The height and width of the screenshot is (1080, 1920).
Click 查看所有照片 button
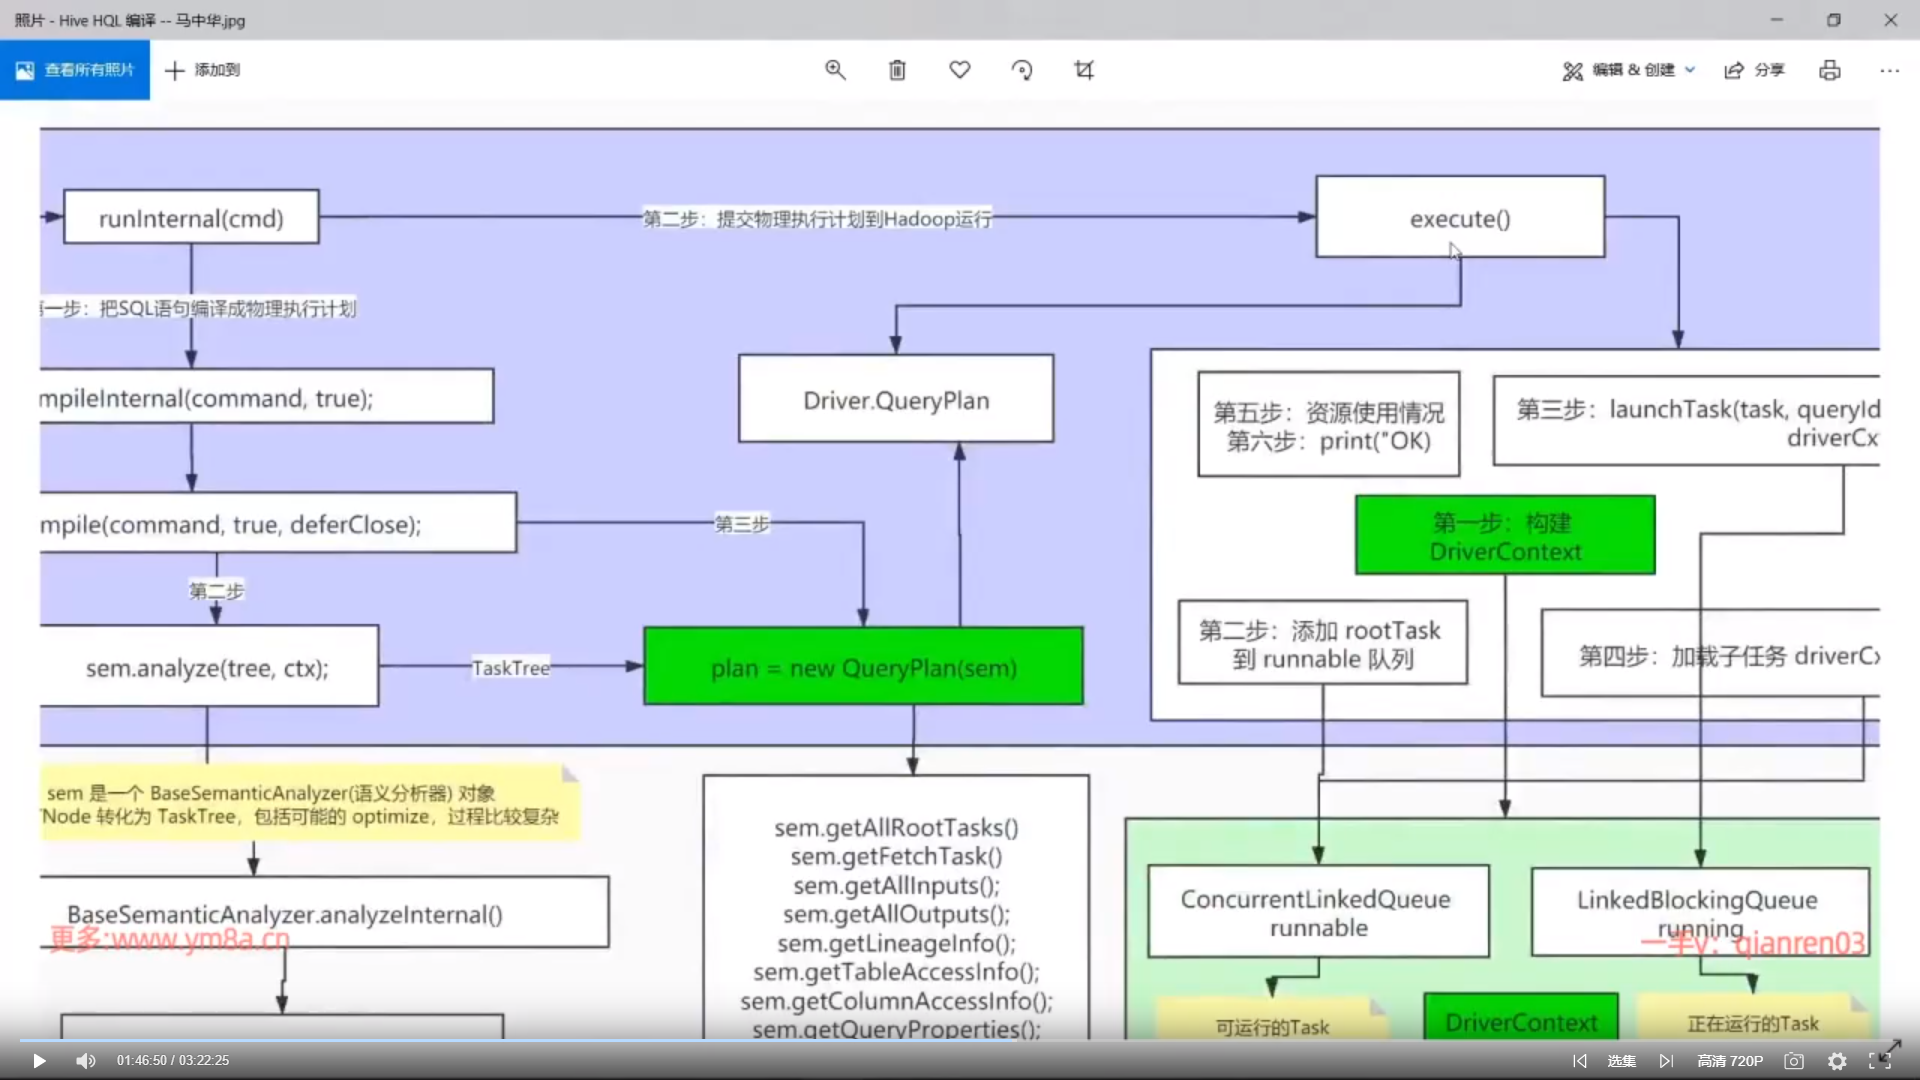pyautogui.click(x=75, y=70)
